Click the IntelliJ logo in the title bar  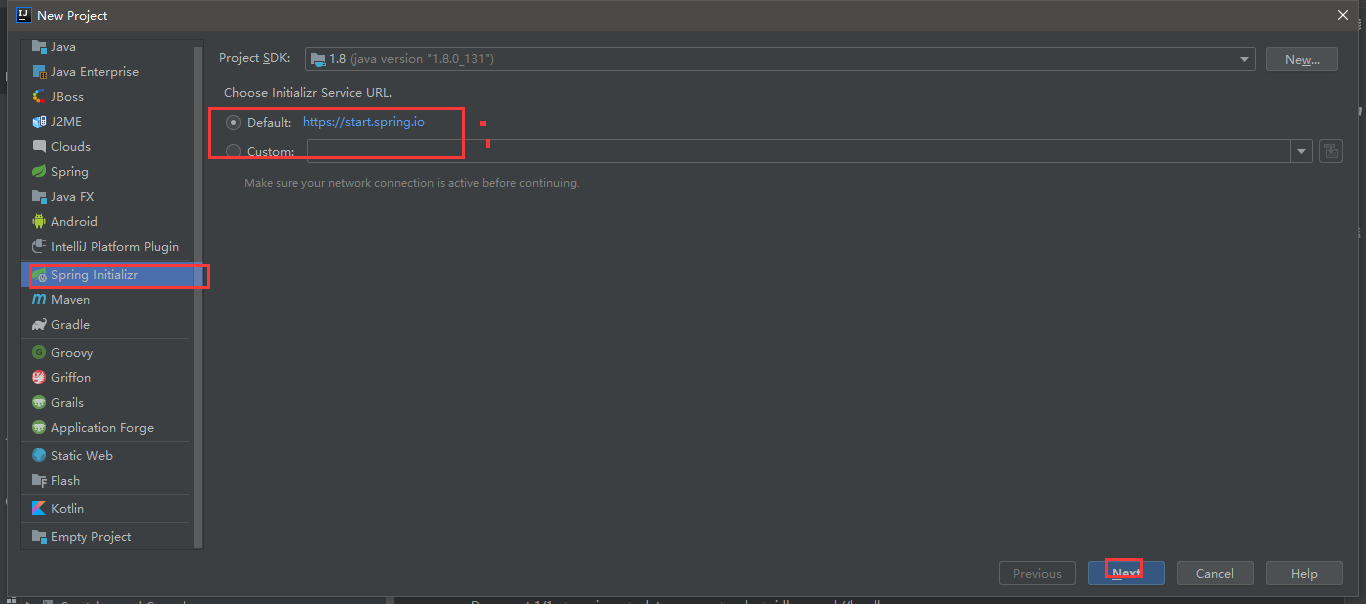24,15
